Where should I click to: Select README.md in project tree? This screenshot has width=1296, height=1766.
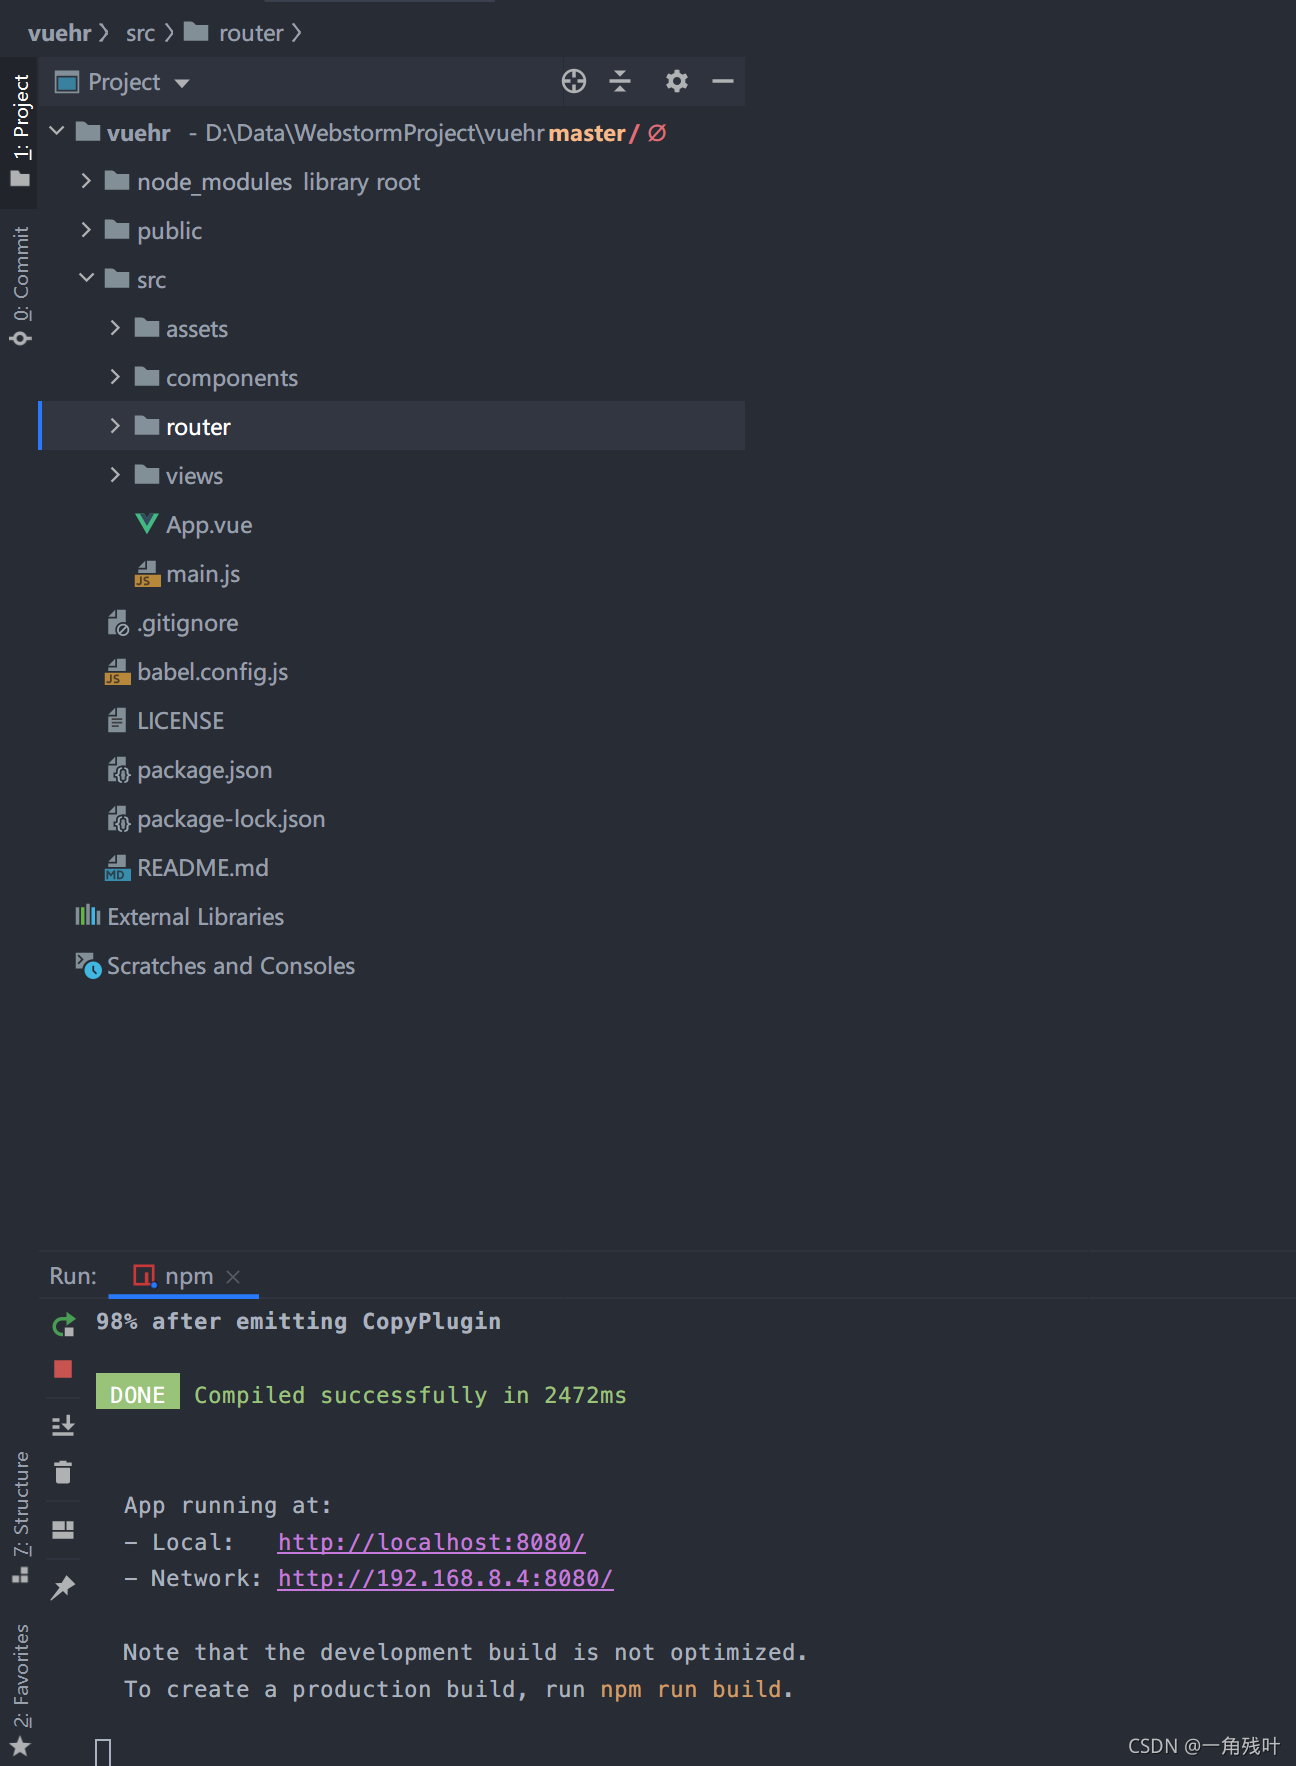point(203,868)
